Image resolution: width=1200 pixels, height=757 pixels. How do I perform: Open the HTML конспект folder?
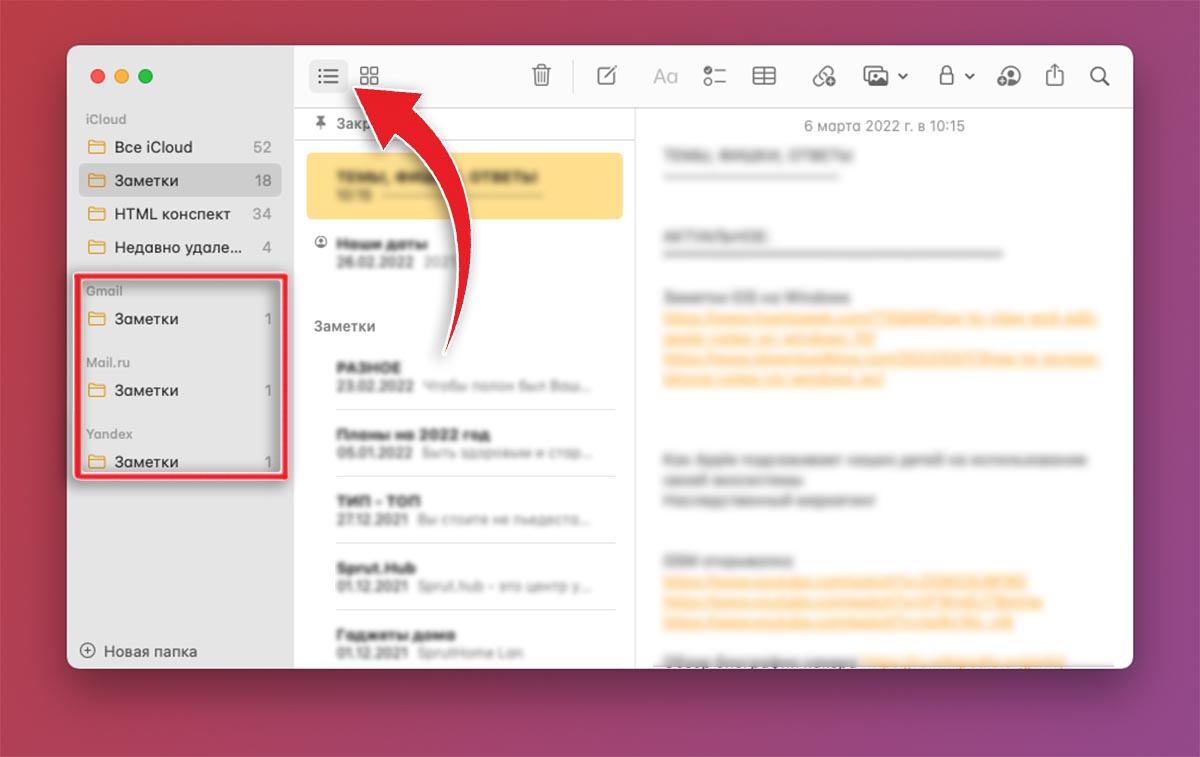(180, 214)
